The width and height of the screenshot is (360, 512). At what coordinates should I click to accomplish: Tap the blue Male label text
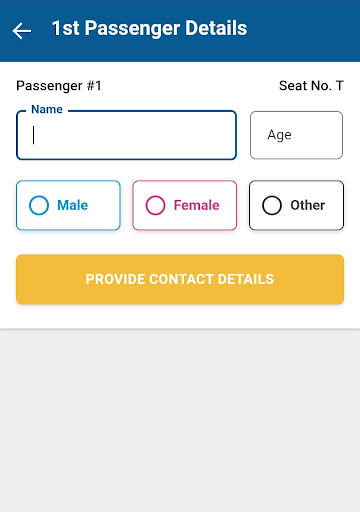pyautogui.click(x=73, y=205)
